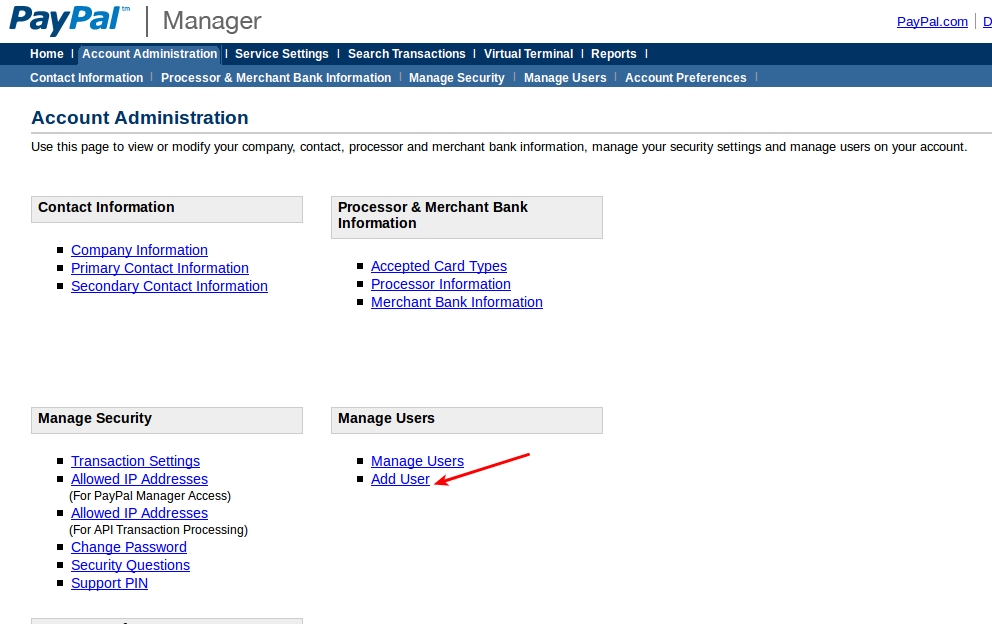Screen dimensions: 992x624
Task: Click the Transaction Settings link
Action: coord(135,461)
